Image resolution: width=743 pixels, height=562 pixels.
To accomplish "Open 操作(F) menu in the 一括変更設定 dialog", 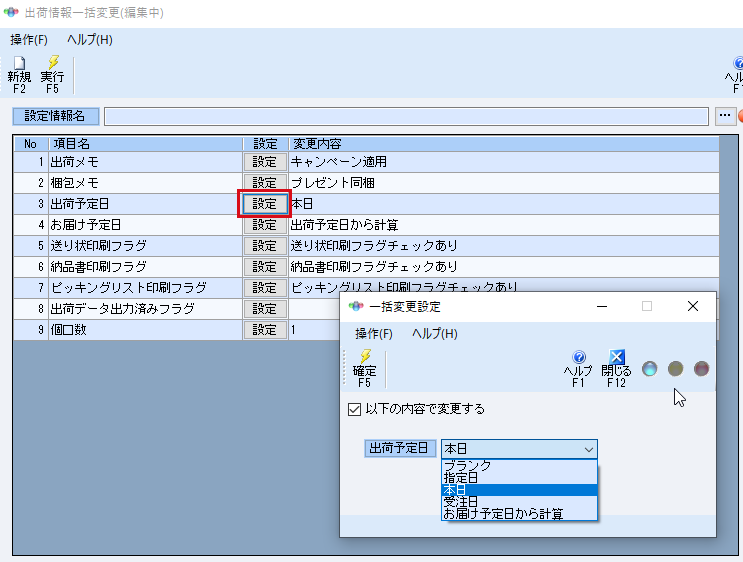I will pyautogui.click(x=374, y=334).
